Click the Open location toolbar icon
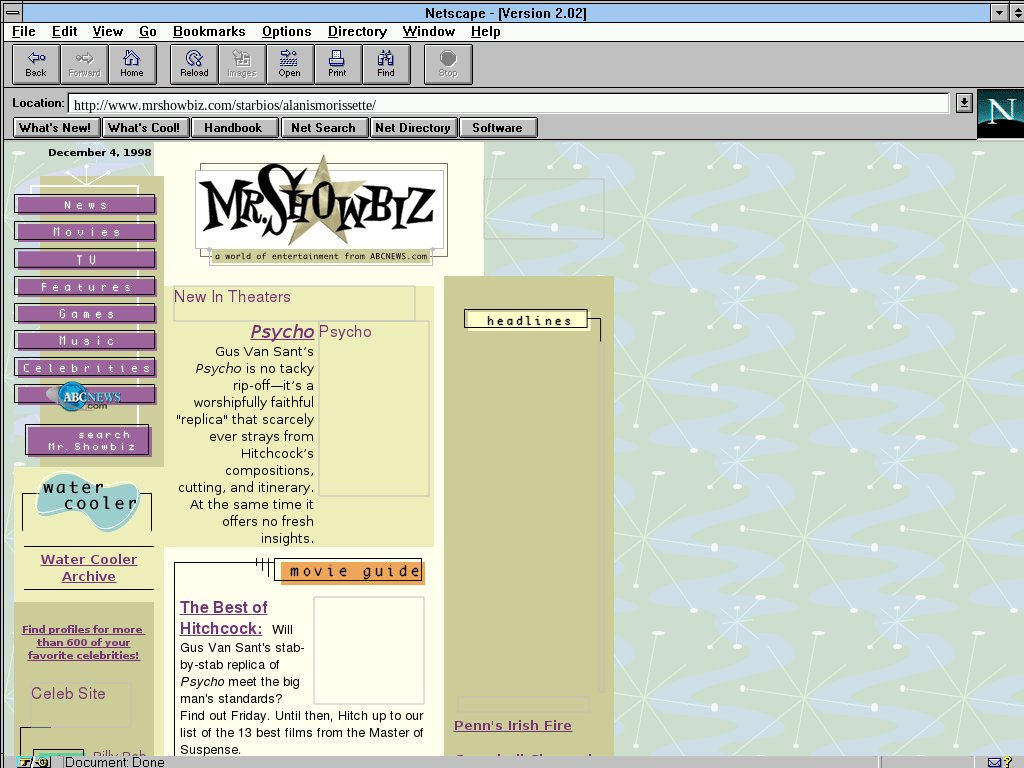The width and height of the screenshot is (1024, 768). 289,64
